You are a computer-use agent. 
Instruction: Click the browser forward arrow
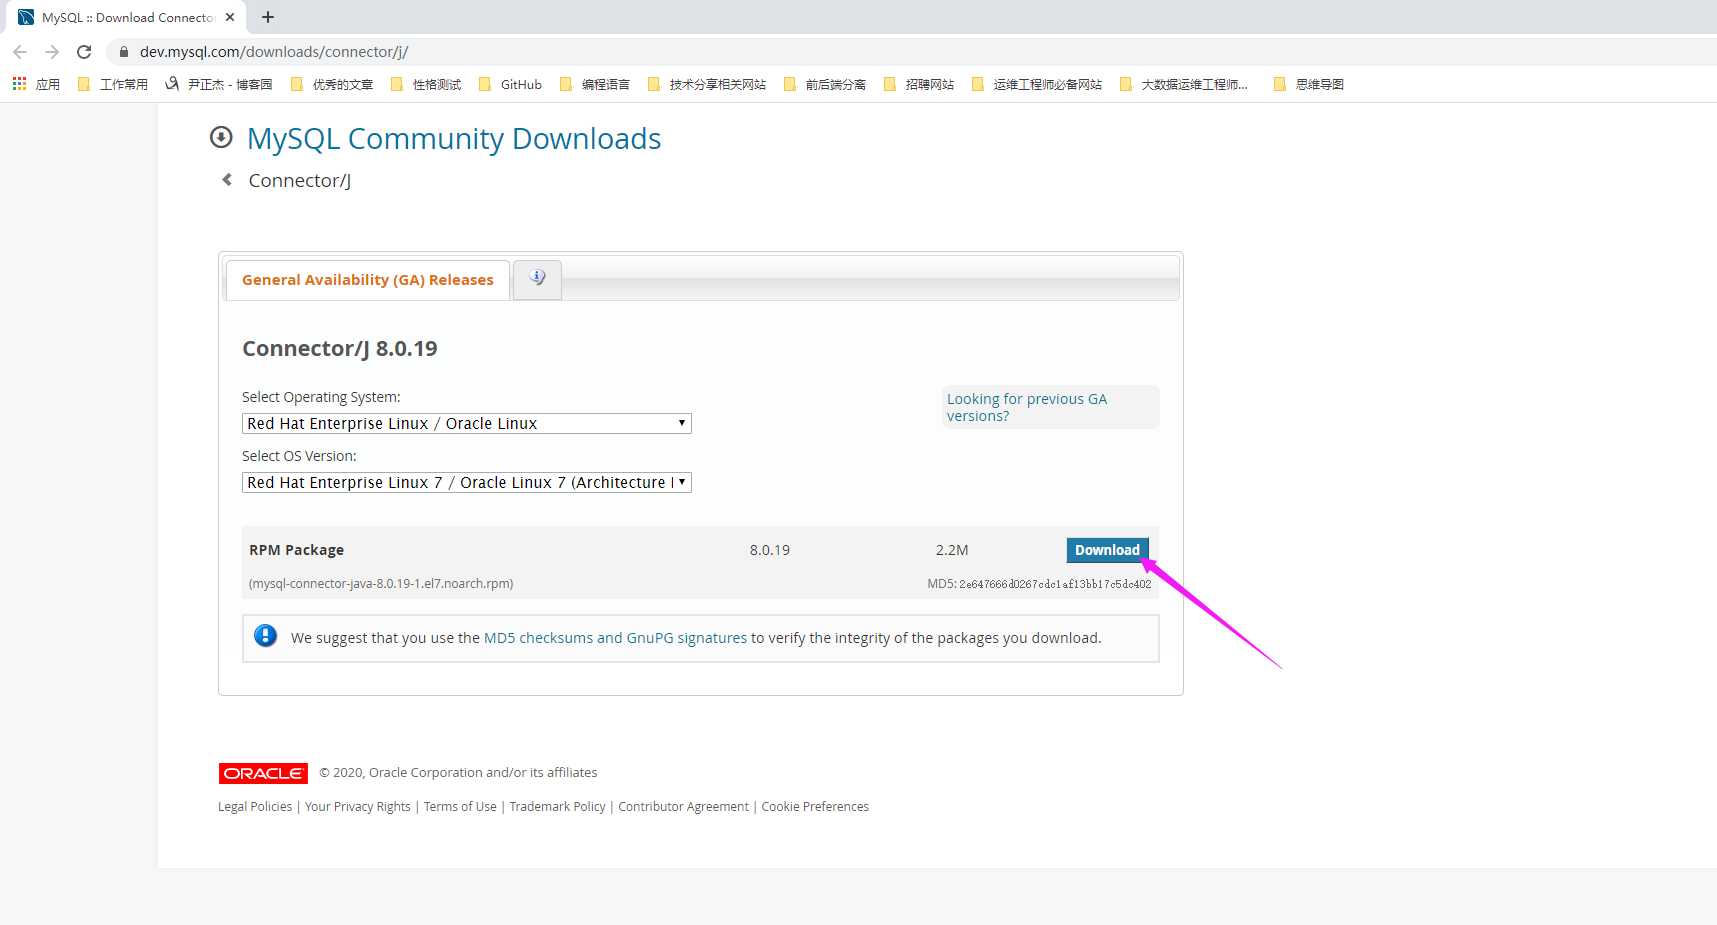52,52
